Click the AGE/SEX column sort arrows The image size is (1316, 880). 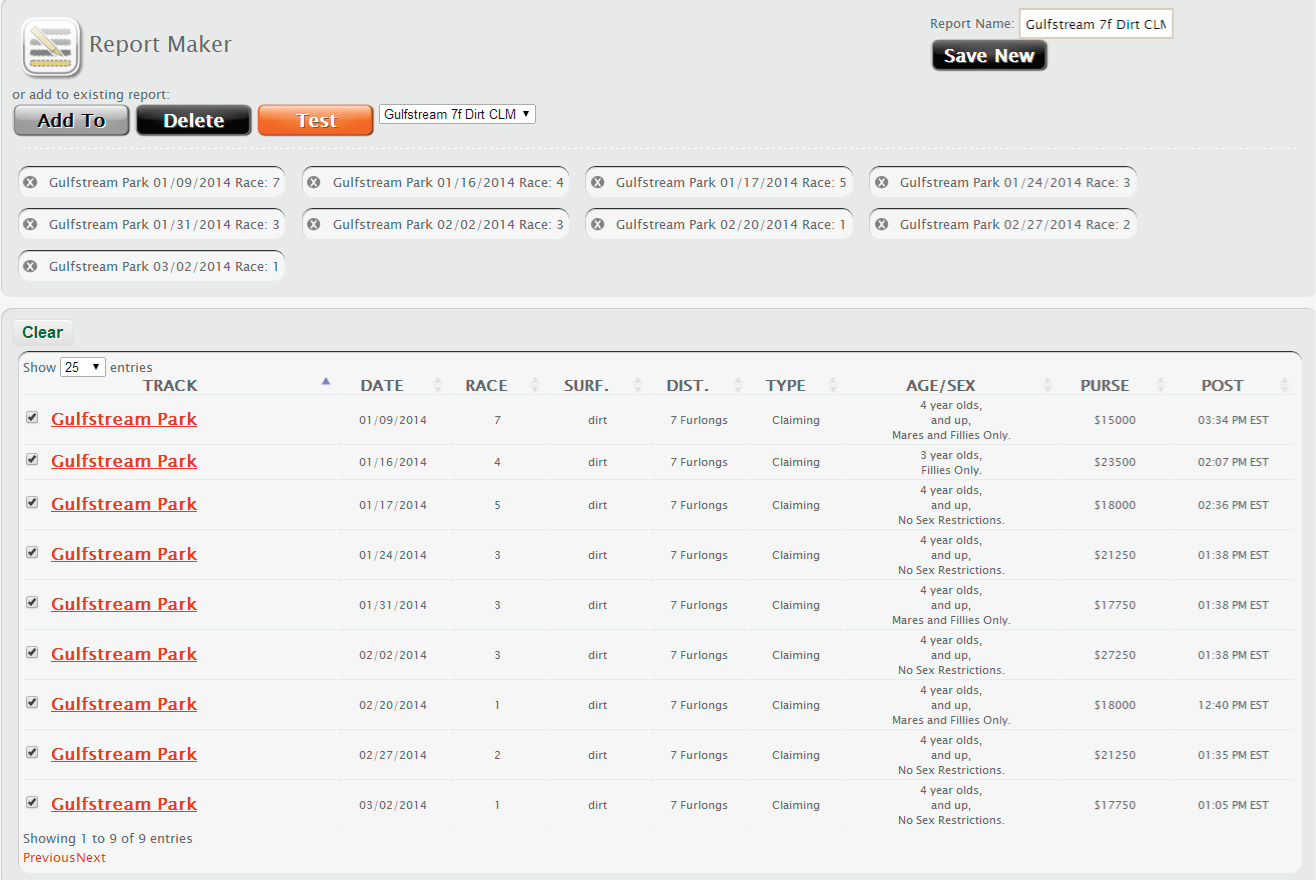(1048, 385)
